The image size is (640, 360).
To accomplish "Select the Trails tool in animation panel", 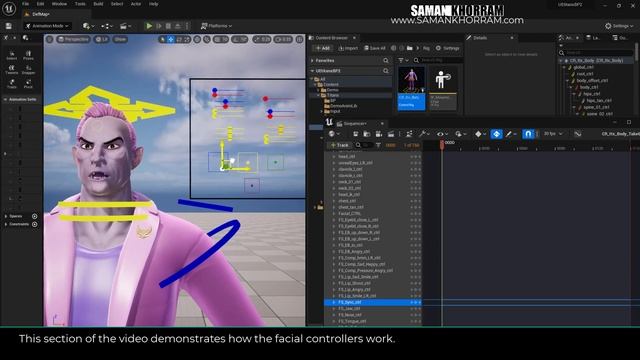I will click(12, 84).
